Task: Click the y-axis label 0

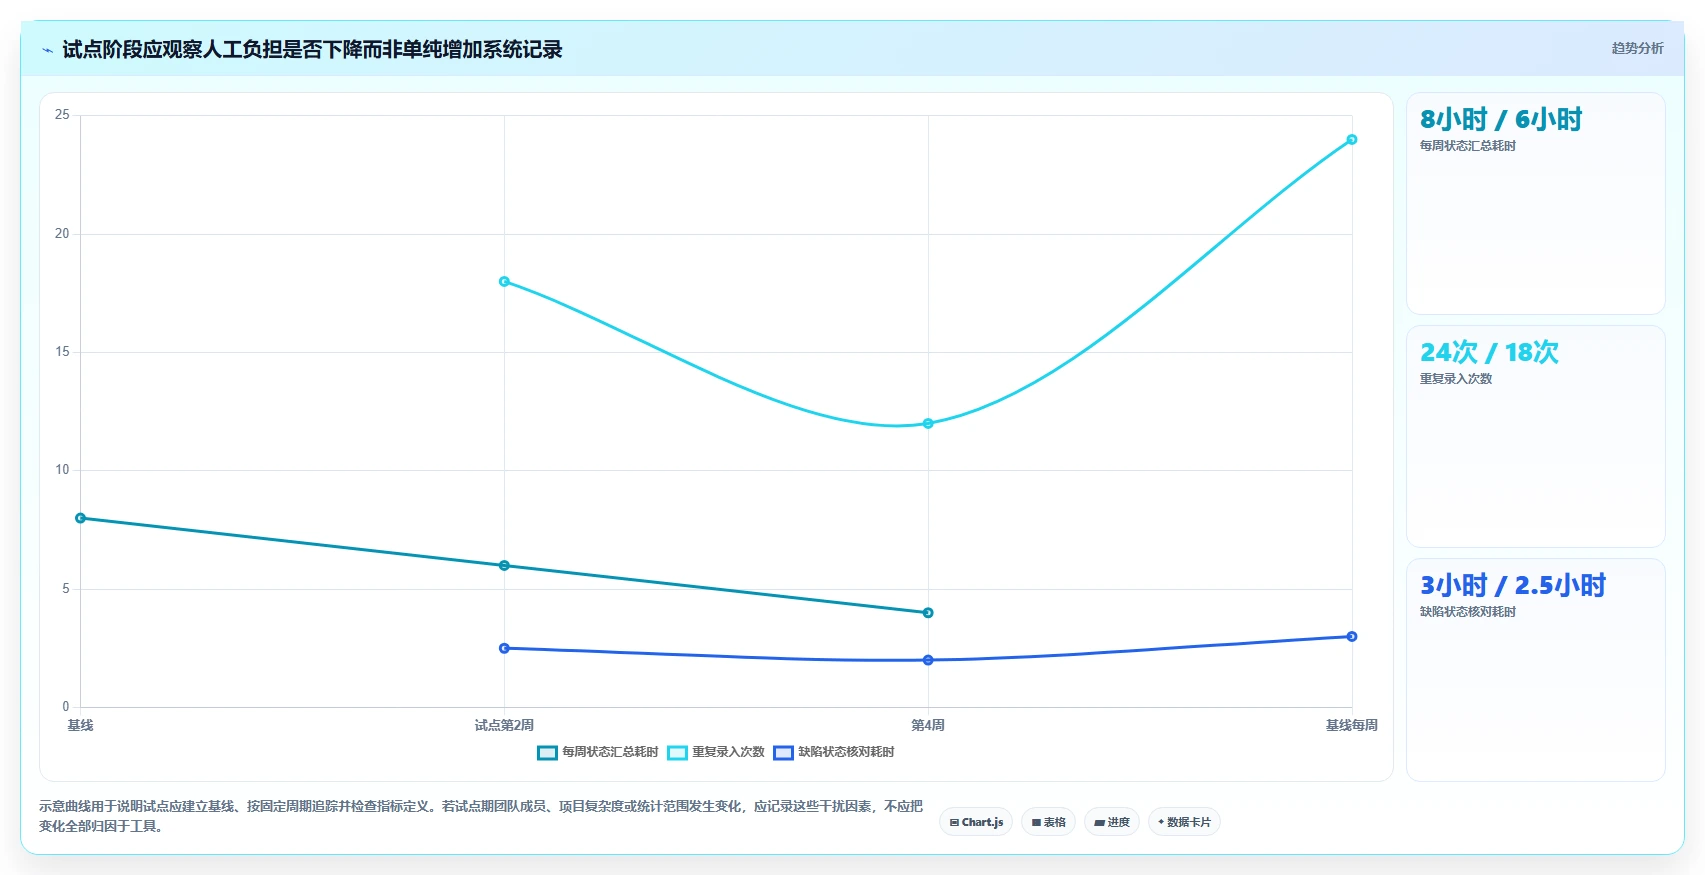Action: [x=66, y=707]
